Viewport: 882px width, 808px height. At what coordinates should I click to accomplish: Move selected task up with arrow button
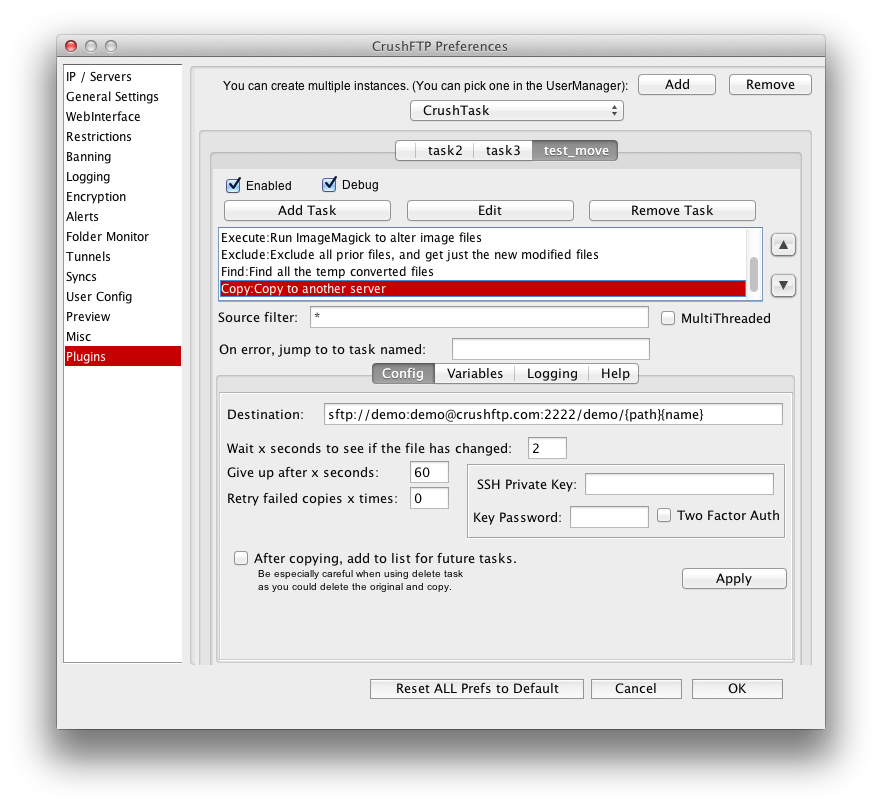point(783,245)
